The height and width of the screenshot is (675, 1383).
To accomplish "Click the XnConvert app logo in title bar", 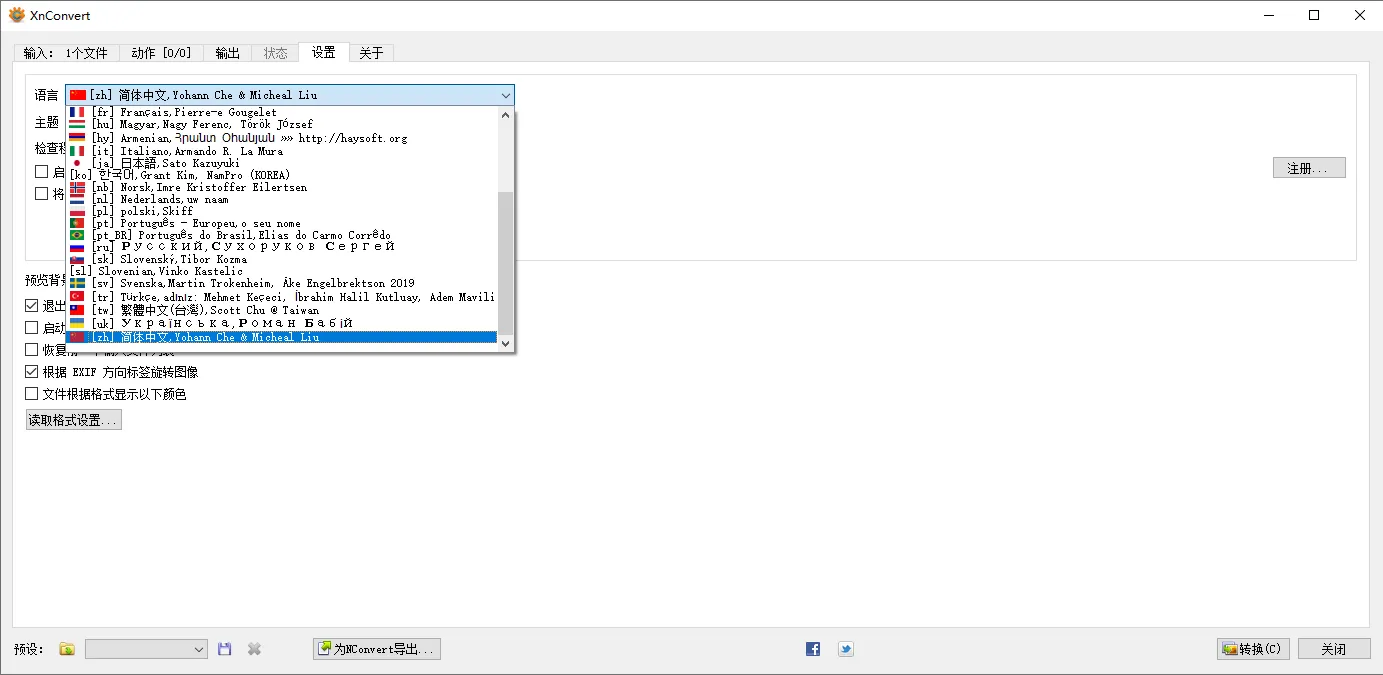I will (17, 15).
